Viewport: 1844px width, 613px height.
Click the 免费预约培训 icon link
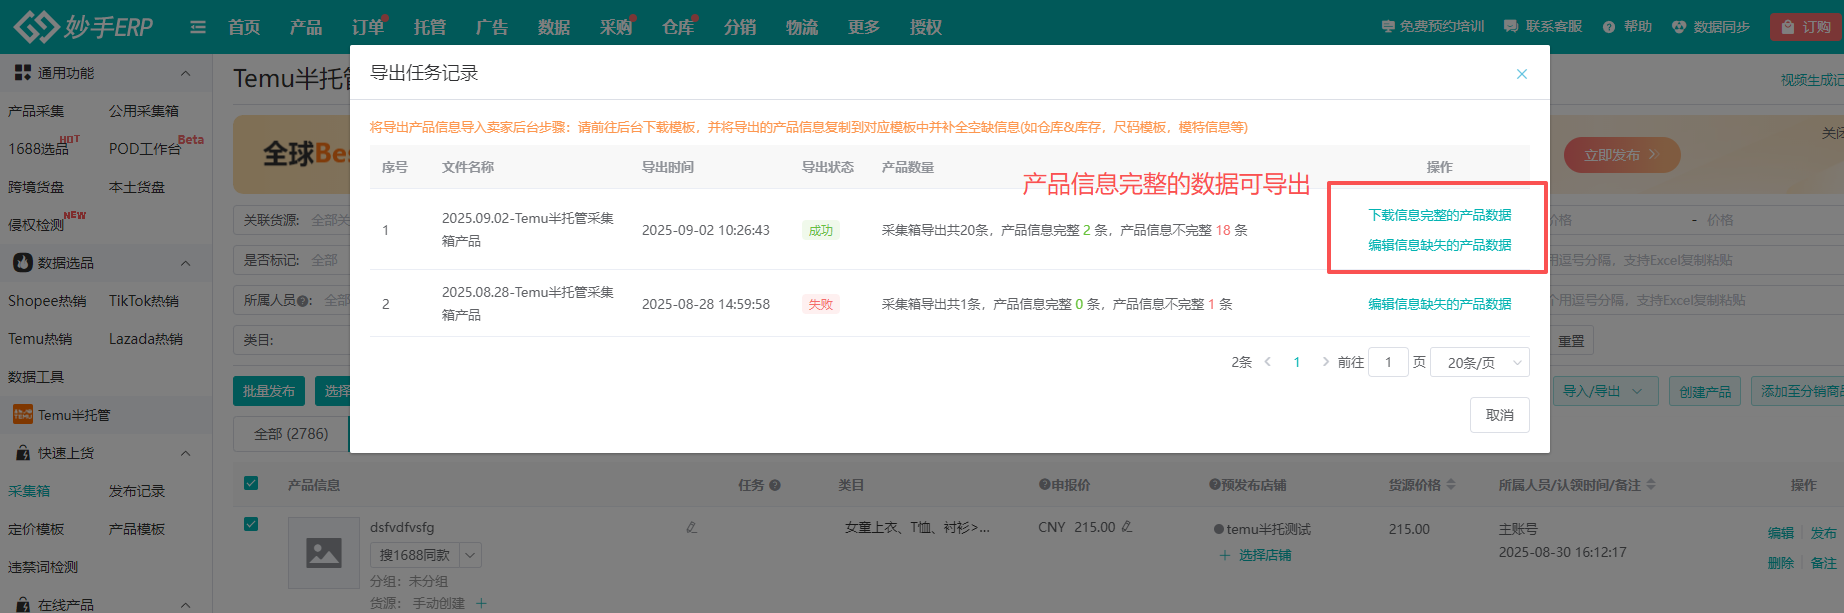point(1432,27)
